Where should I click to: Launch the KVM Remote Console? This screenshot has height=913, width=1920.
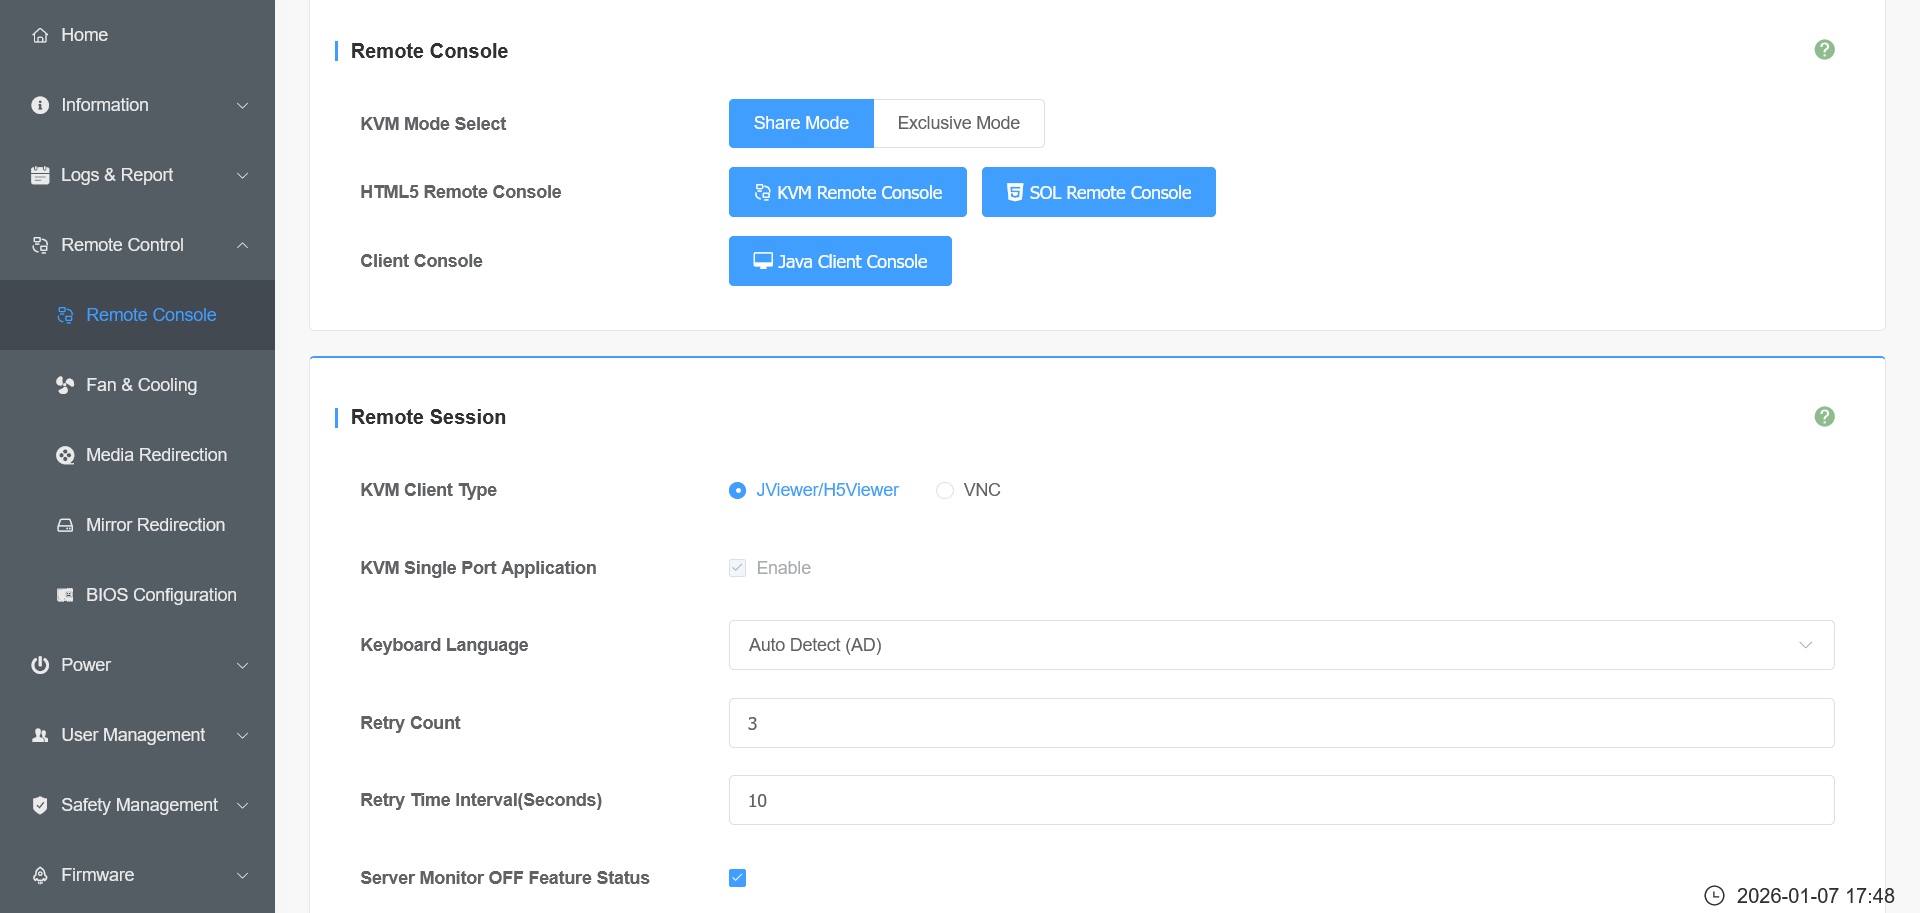coord(847,192)
